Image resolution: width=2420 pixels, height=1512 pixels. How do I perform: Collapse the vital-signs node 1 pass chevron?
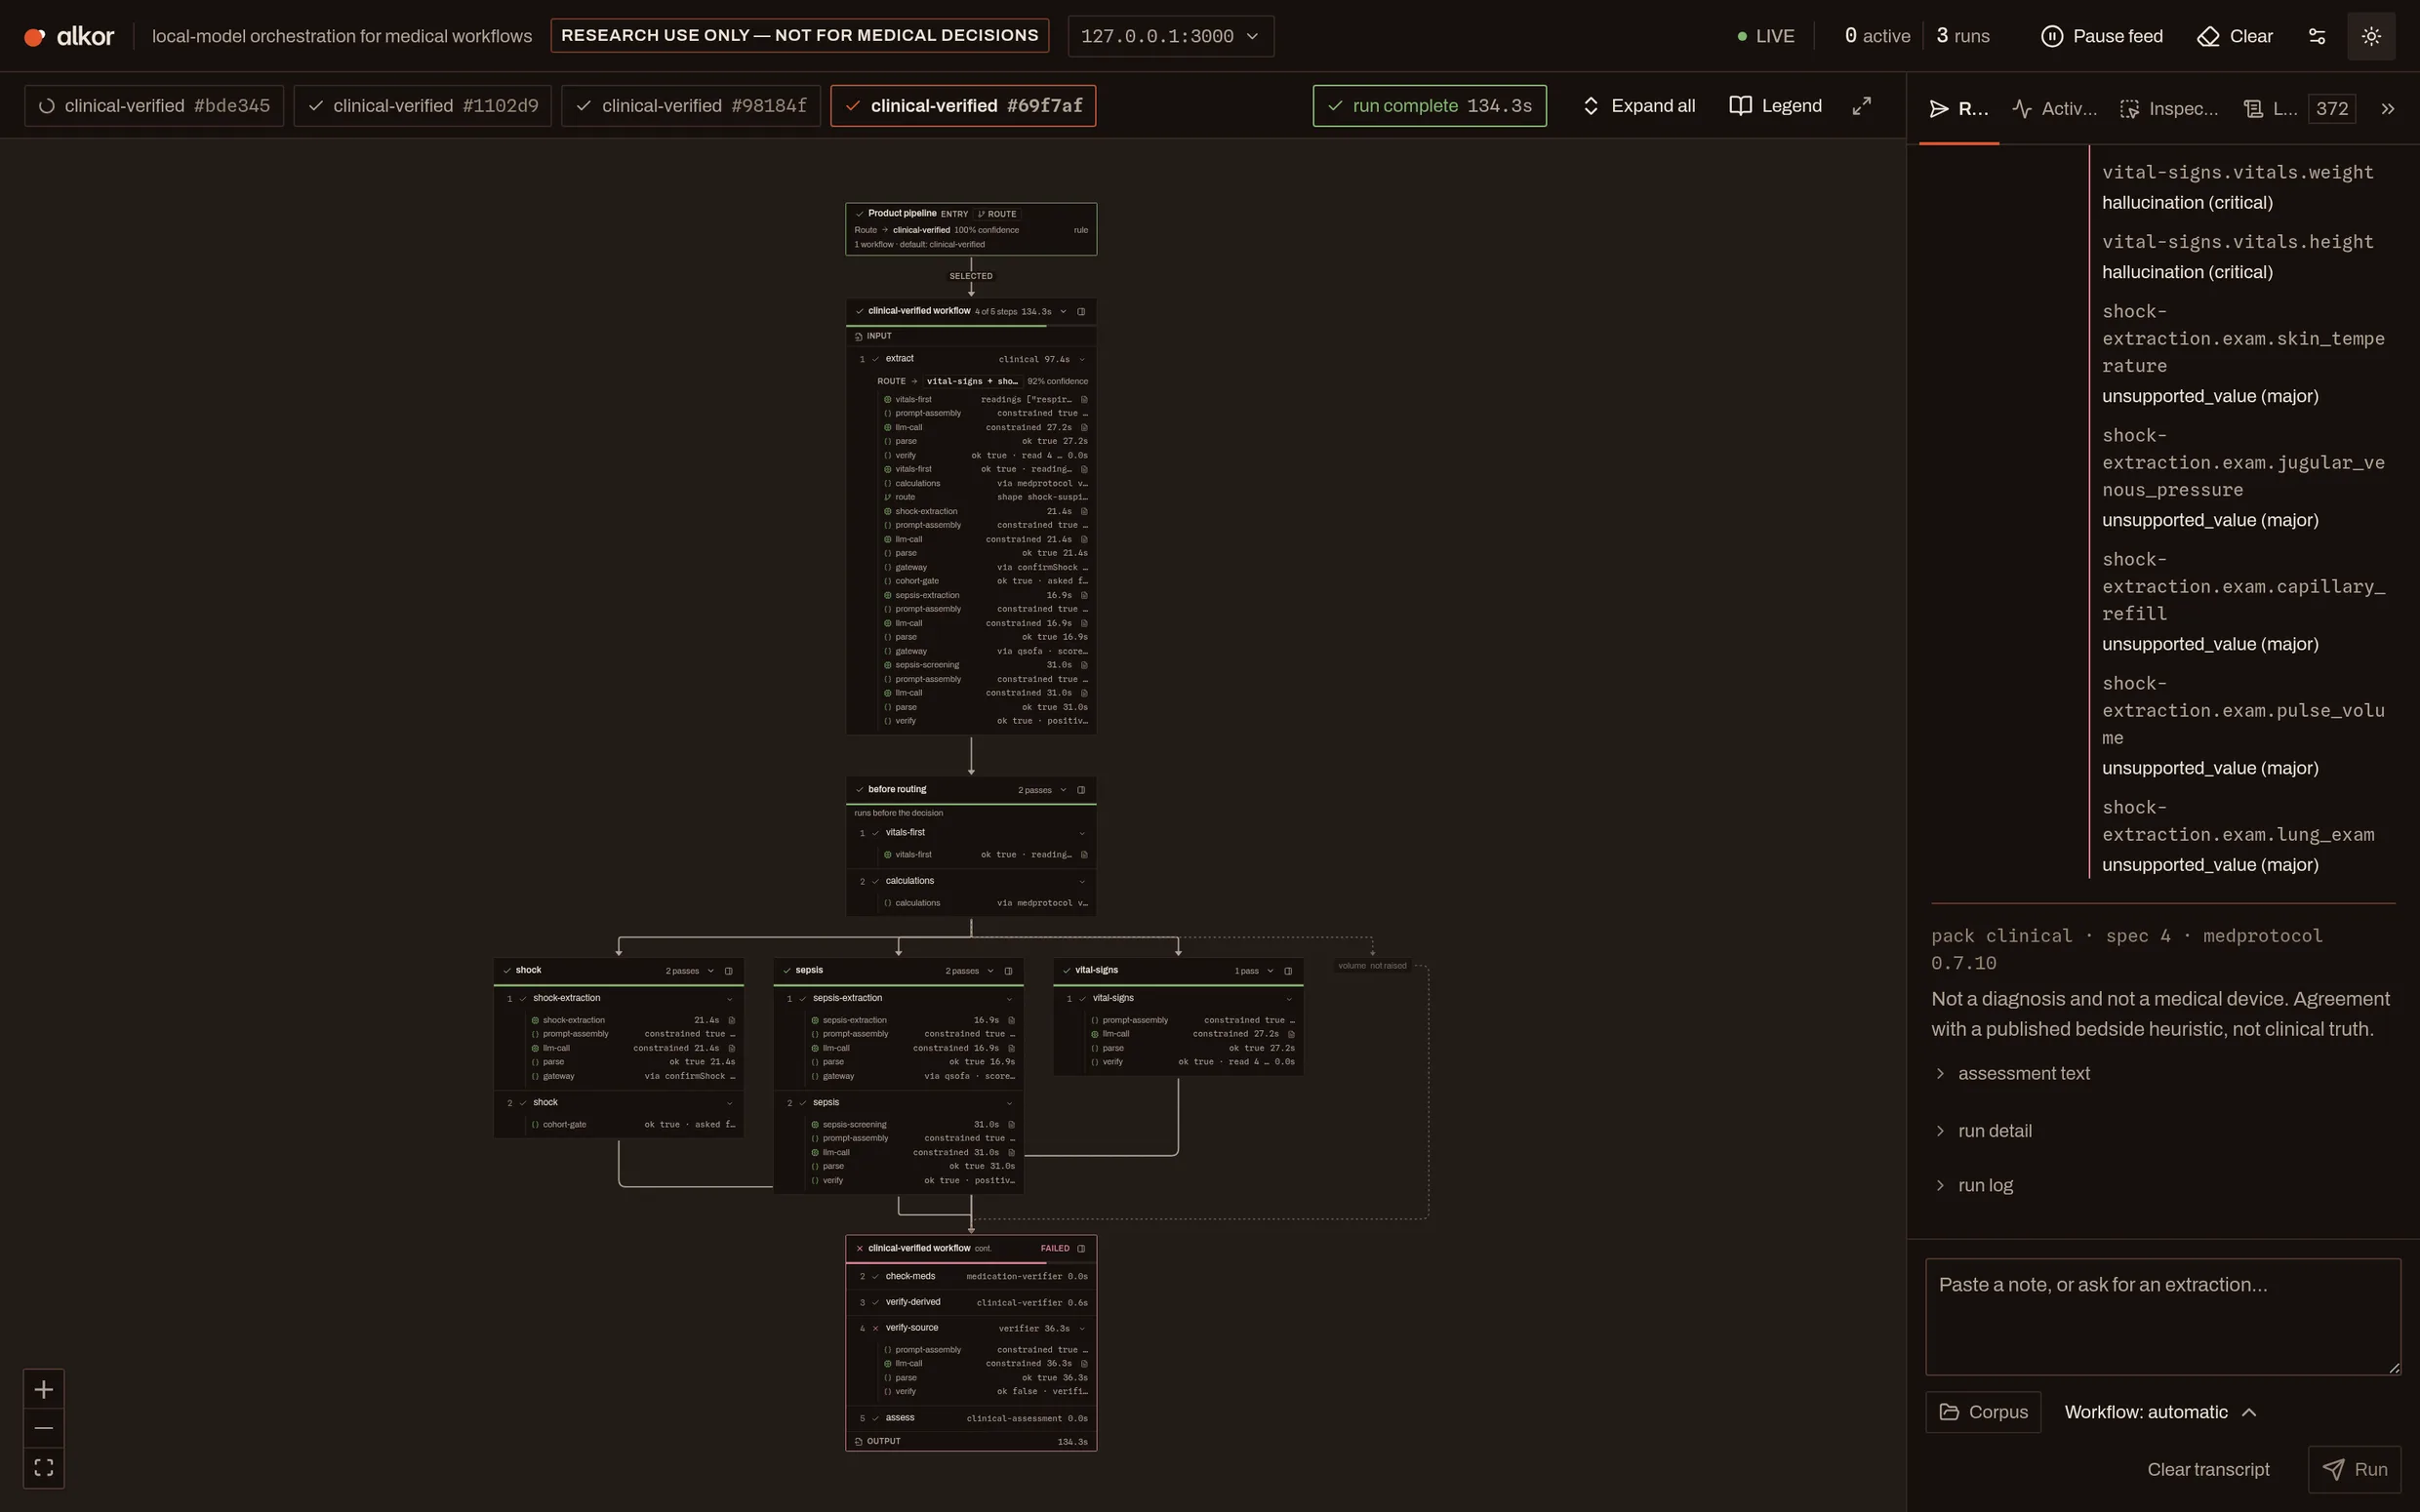pyautogui.click(x=1270, y=971)
